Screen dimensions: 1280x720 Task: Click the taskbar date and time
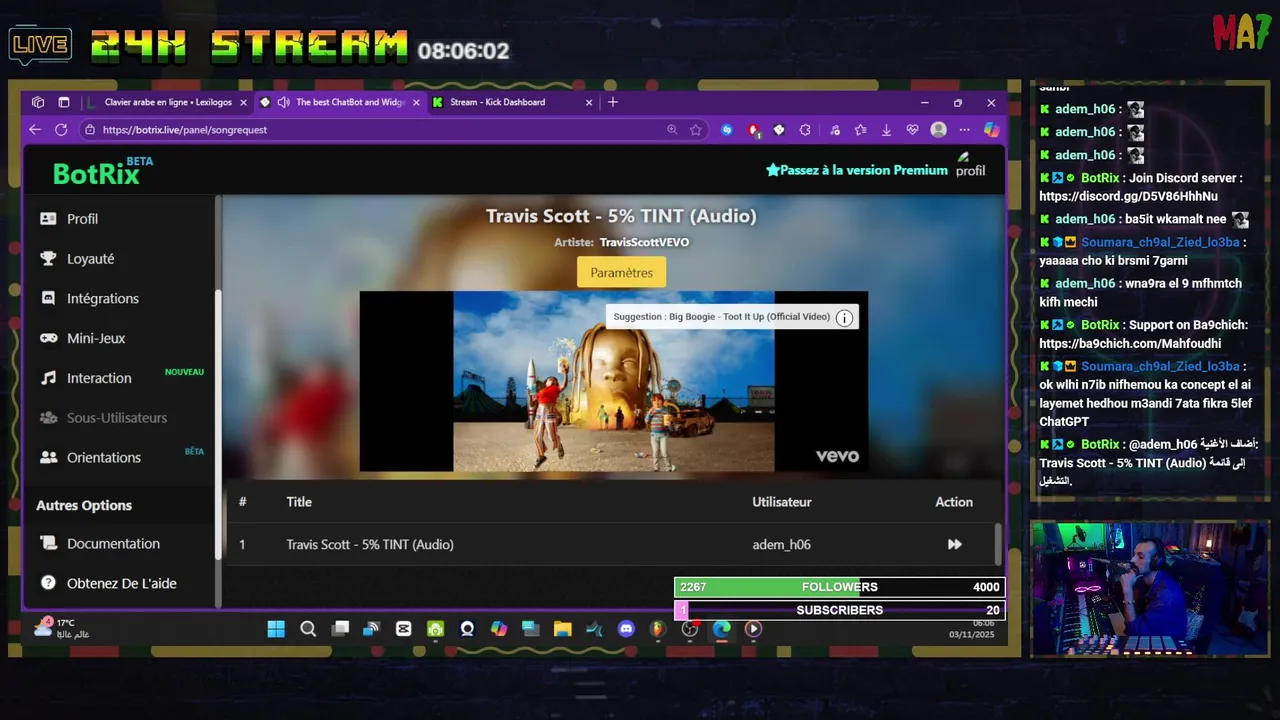(972, 629)
